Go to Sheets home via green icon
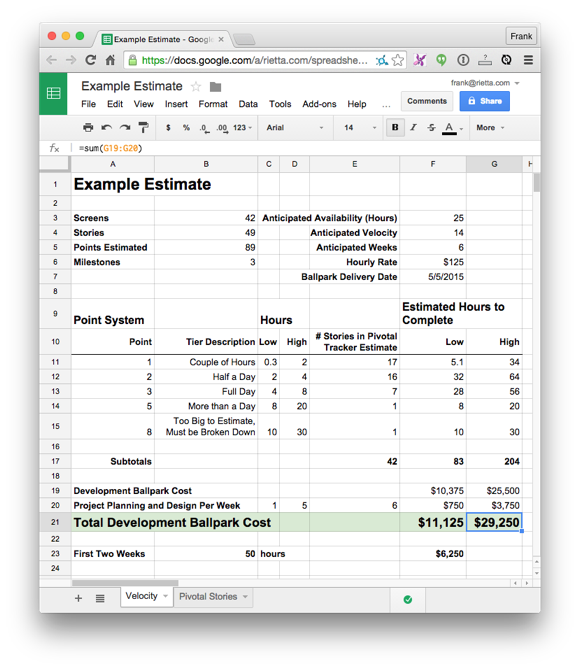 tap(53, 93)
